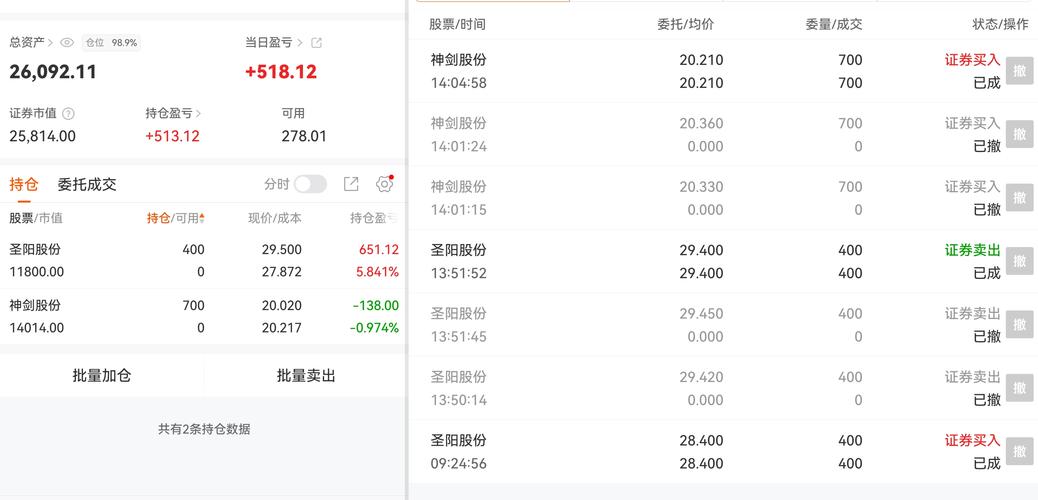
Task: Expand 当日盈亏 details chevron
Action: coord(301,42)
